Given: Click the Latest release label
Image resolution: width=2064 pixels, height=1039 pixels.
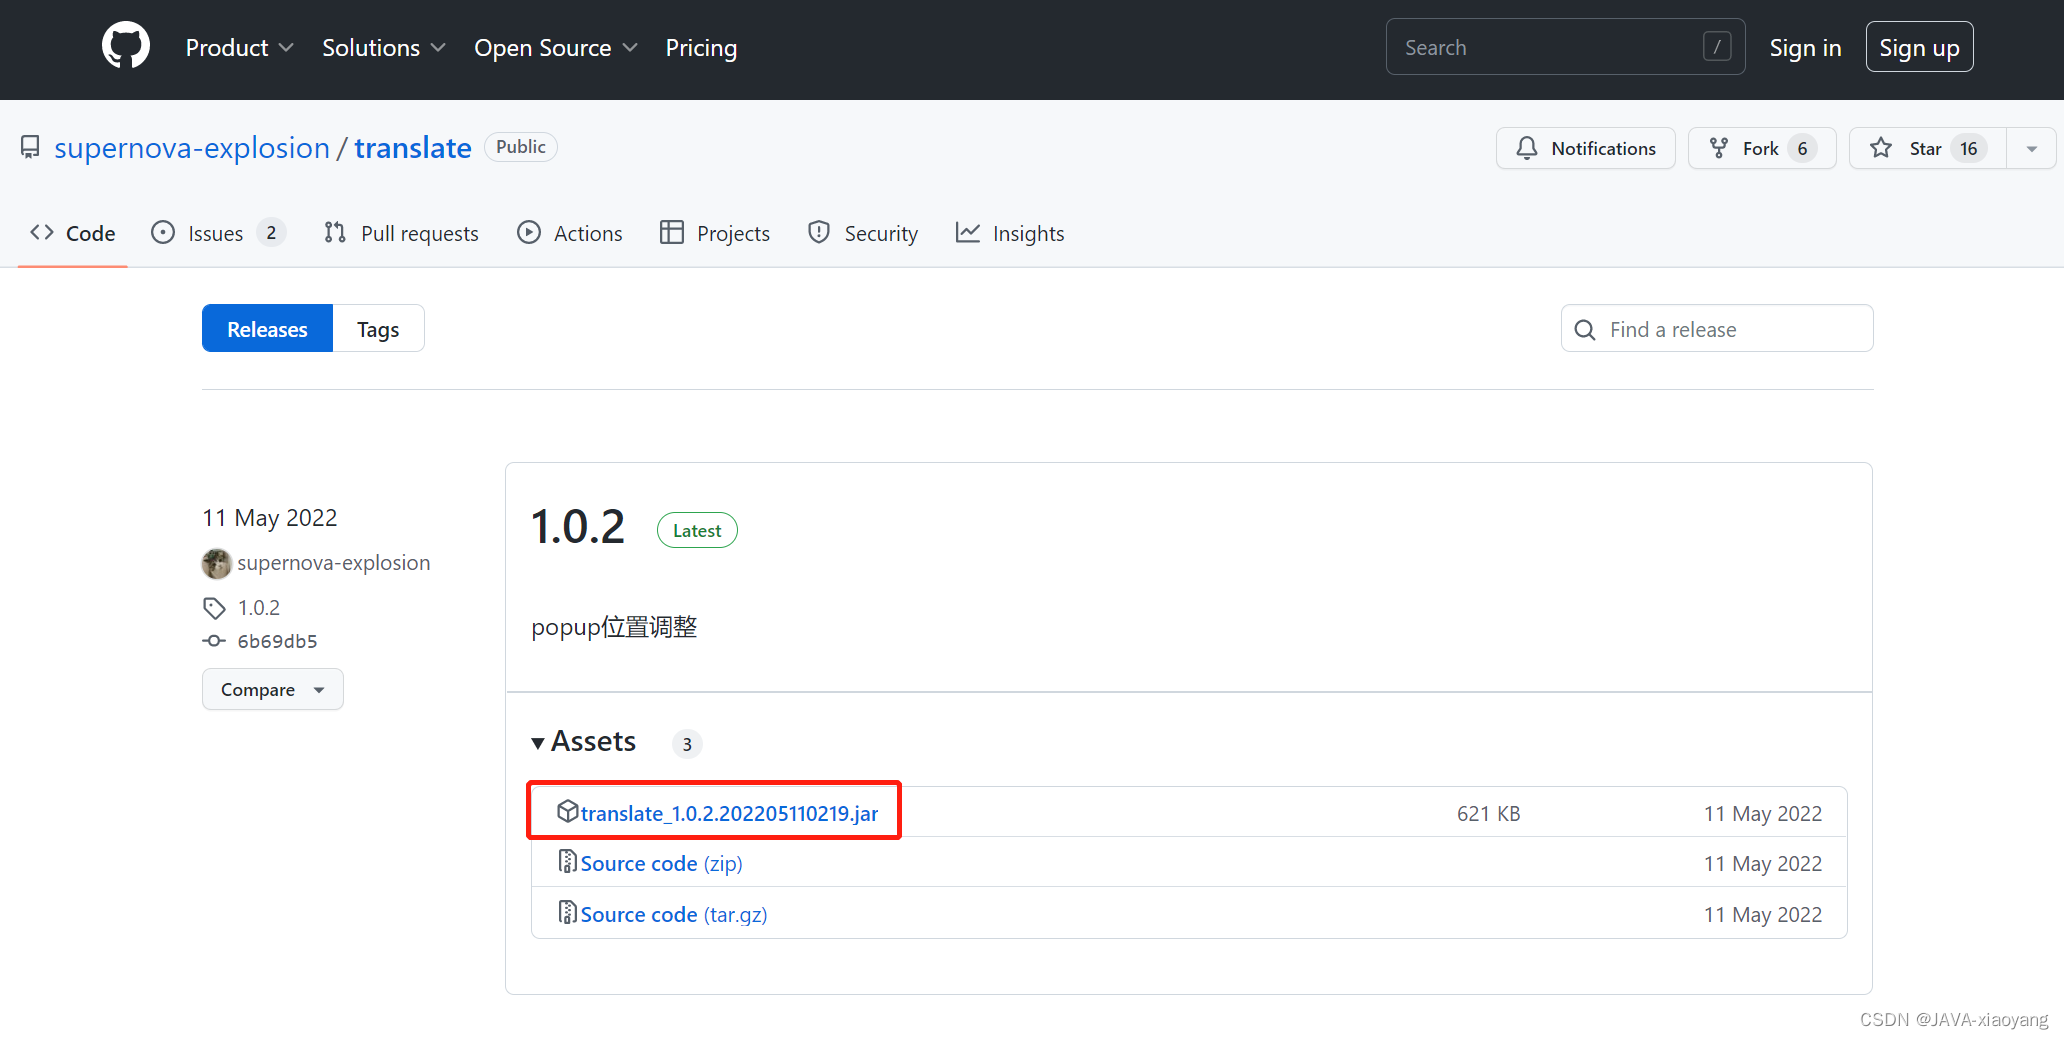Looking at the screenshot, I should pyautogui.click(x=697, y=531).
